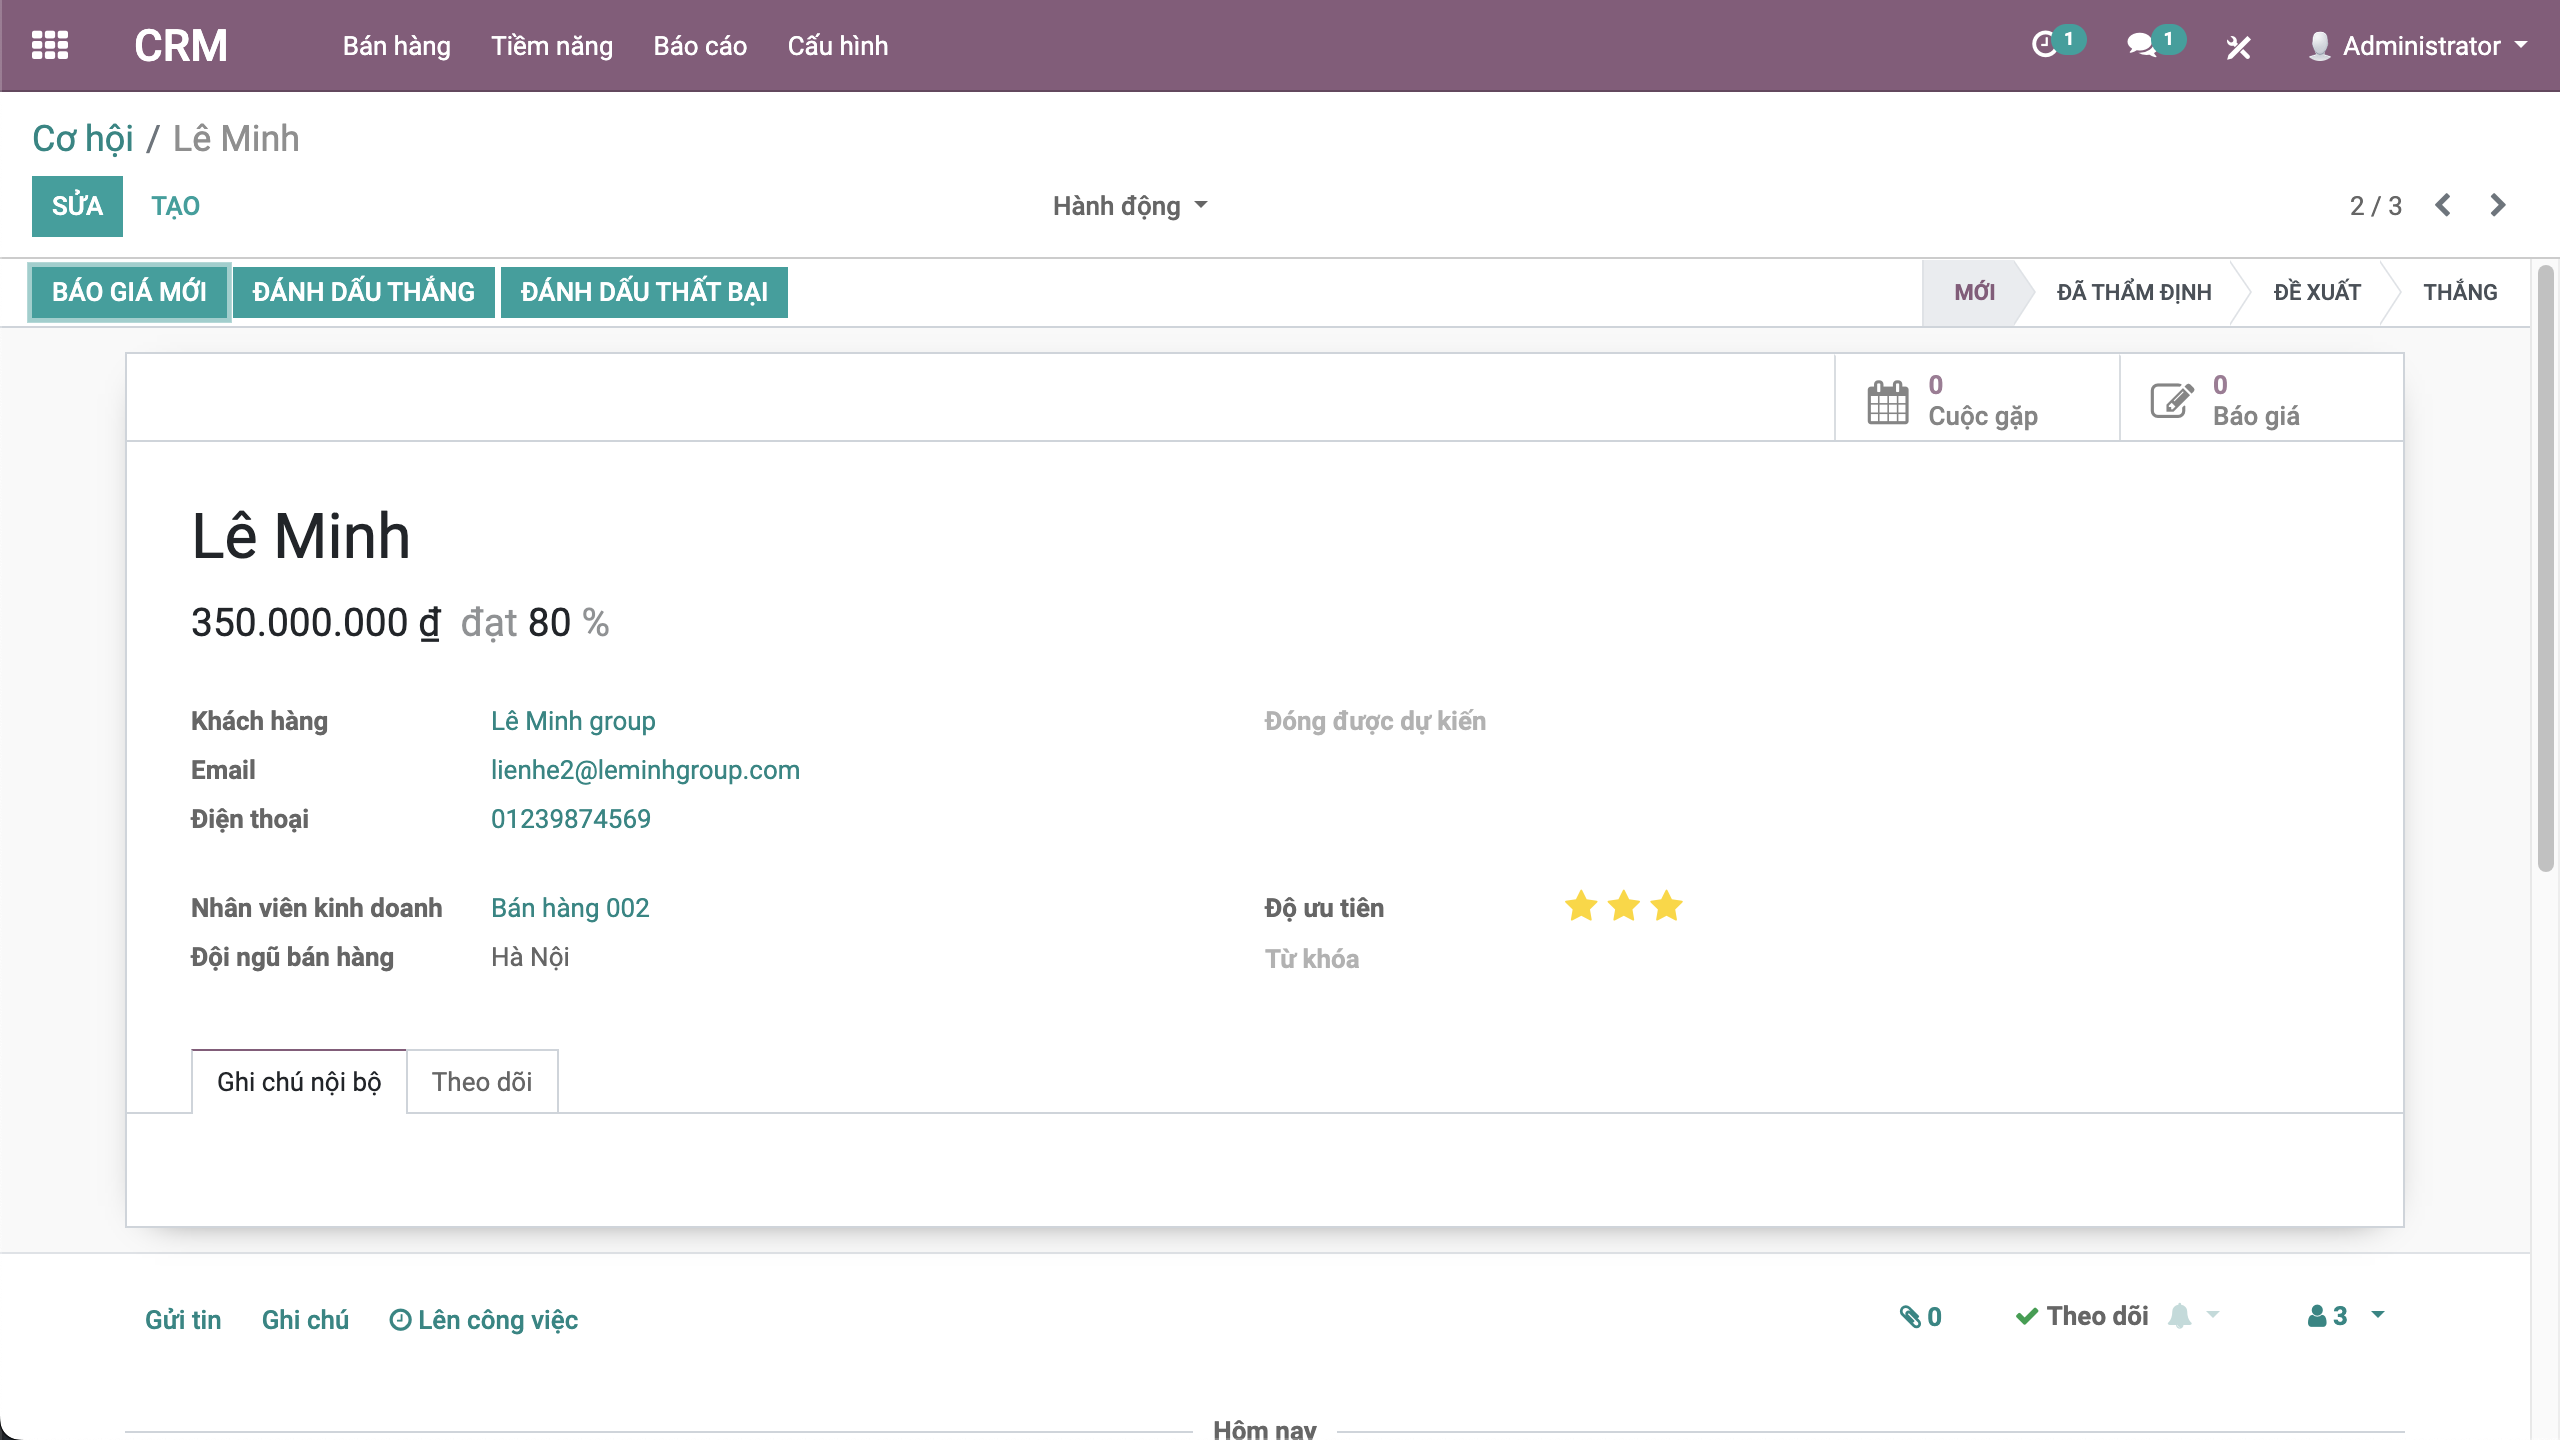Open the conversations chat icon
Screen dimensions: 2560x1440
point(2142,45)
